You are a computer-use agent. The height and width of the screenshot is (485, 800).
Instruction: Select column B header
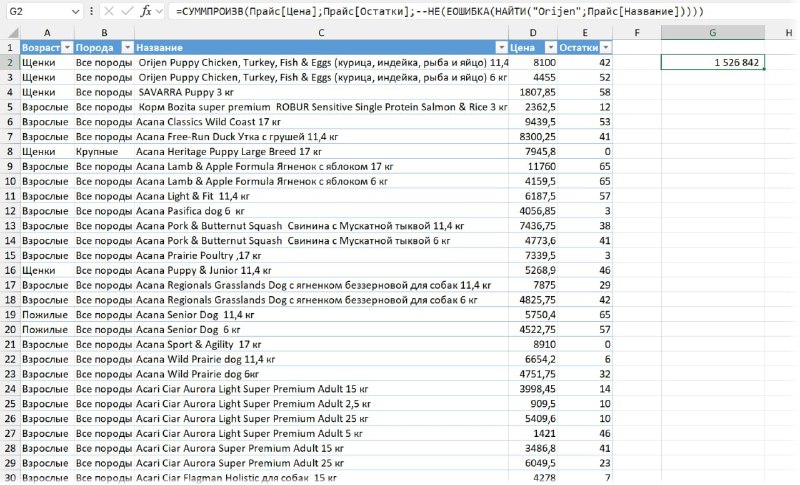tap(104, 33)
